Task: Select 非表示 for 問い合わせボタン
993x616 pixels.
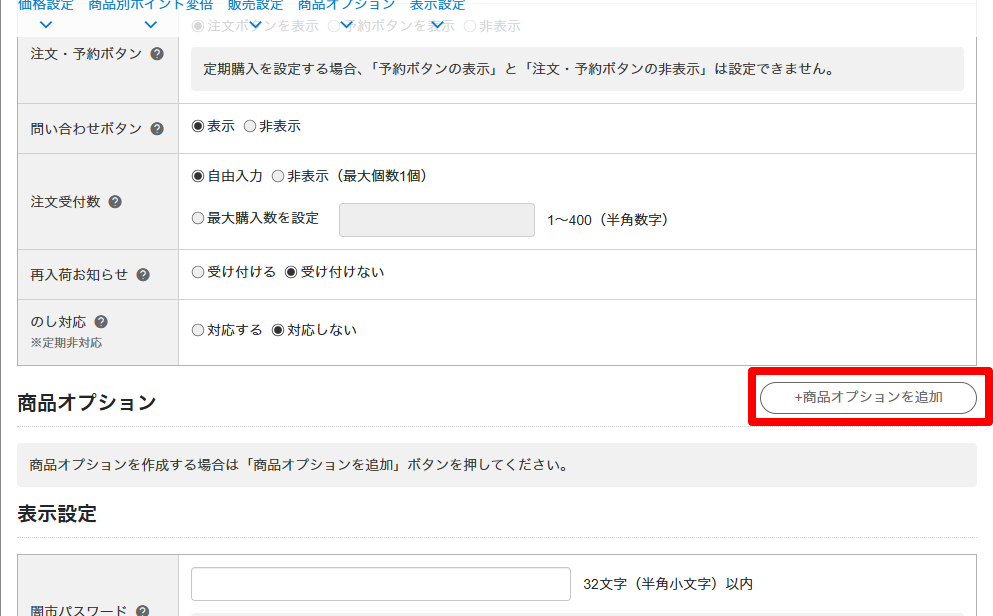Action: tap(250, 127)
